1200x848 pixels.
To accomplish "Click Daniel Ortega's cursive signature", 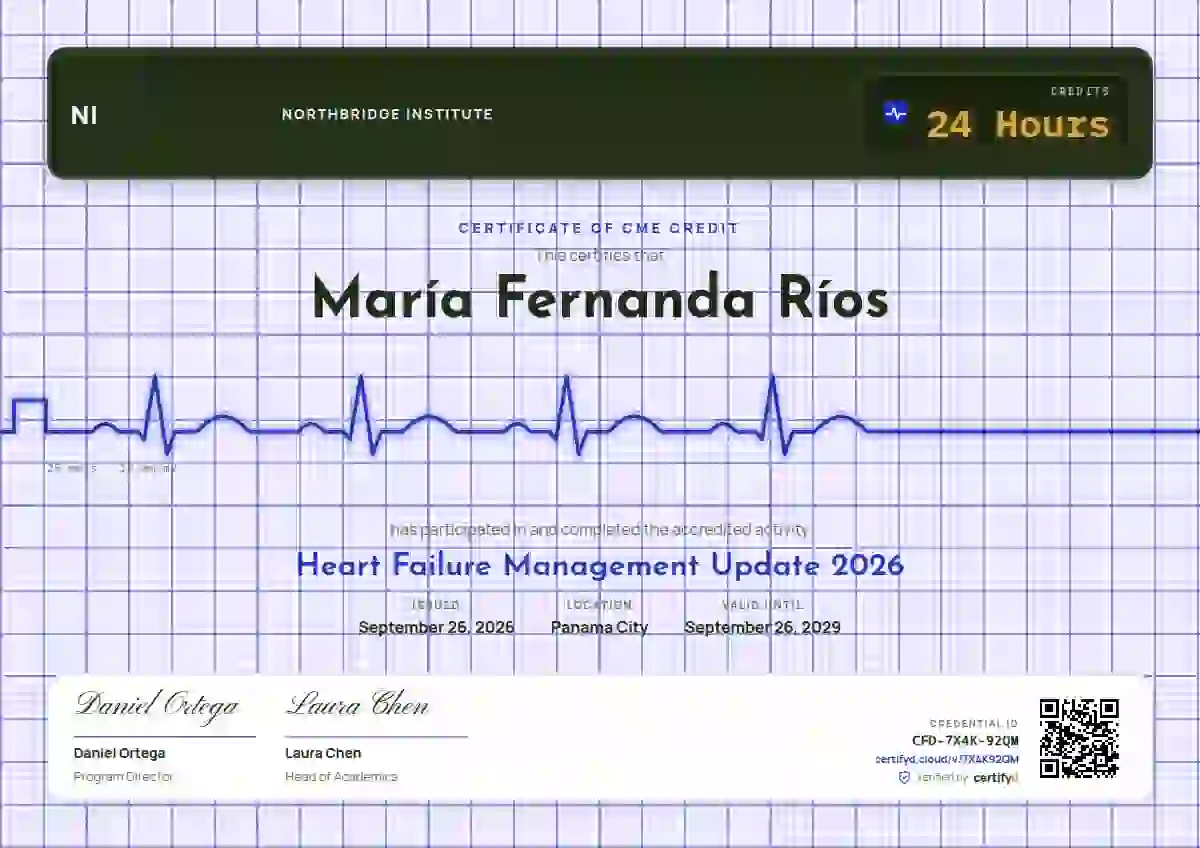I will click(157, 705).
